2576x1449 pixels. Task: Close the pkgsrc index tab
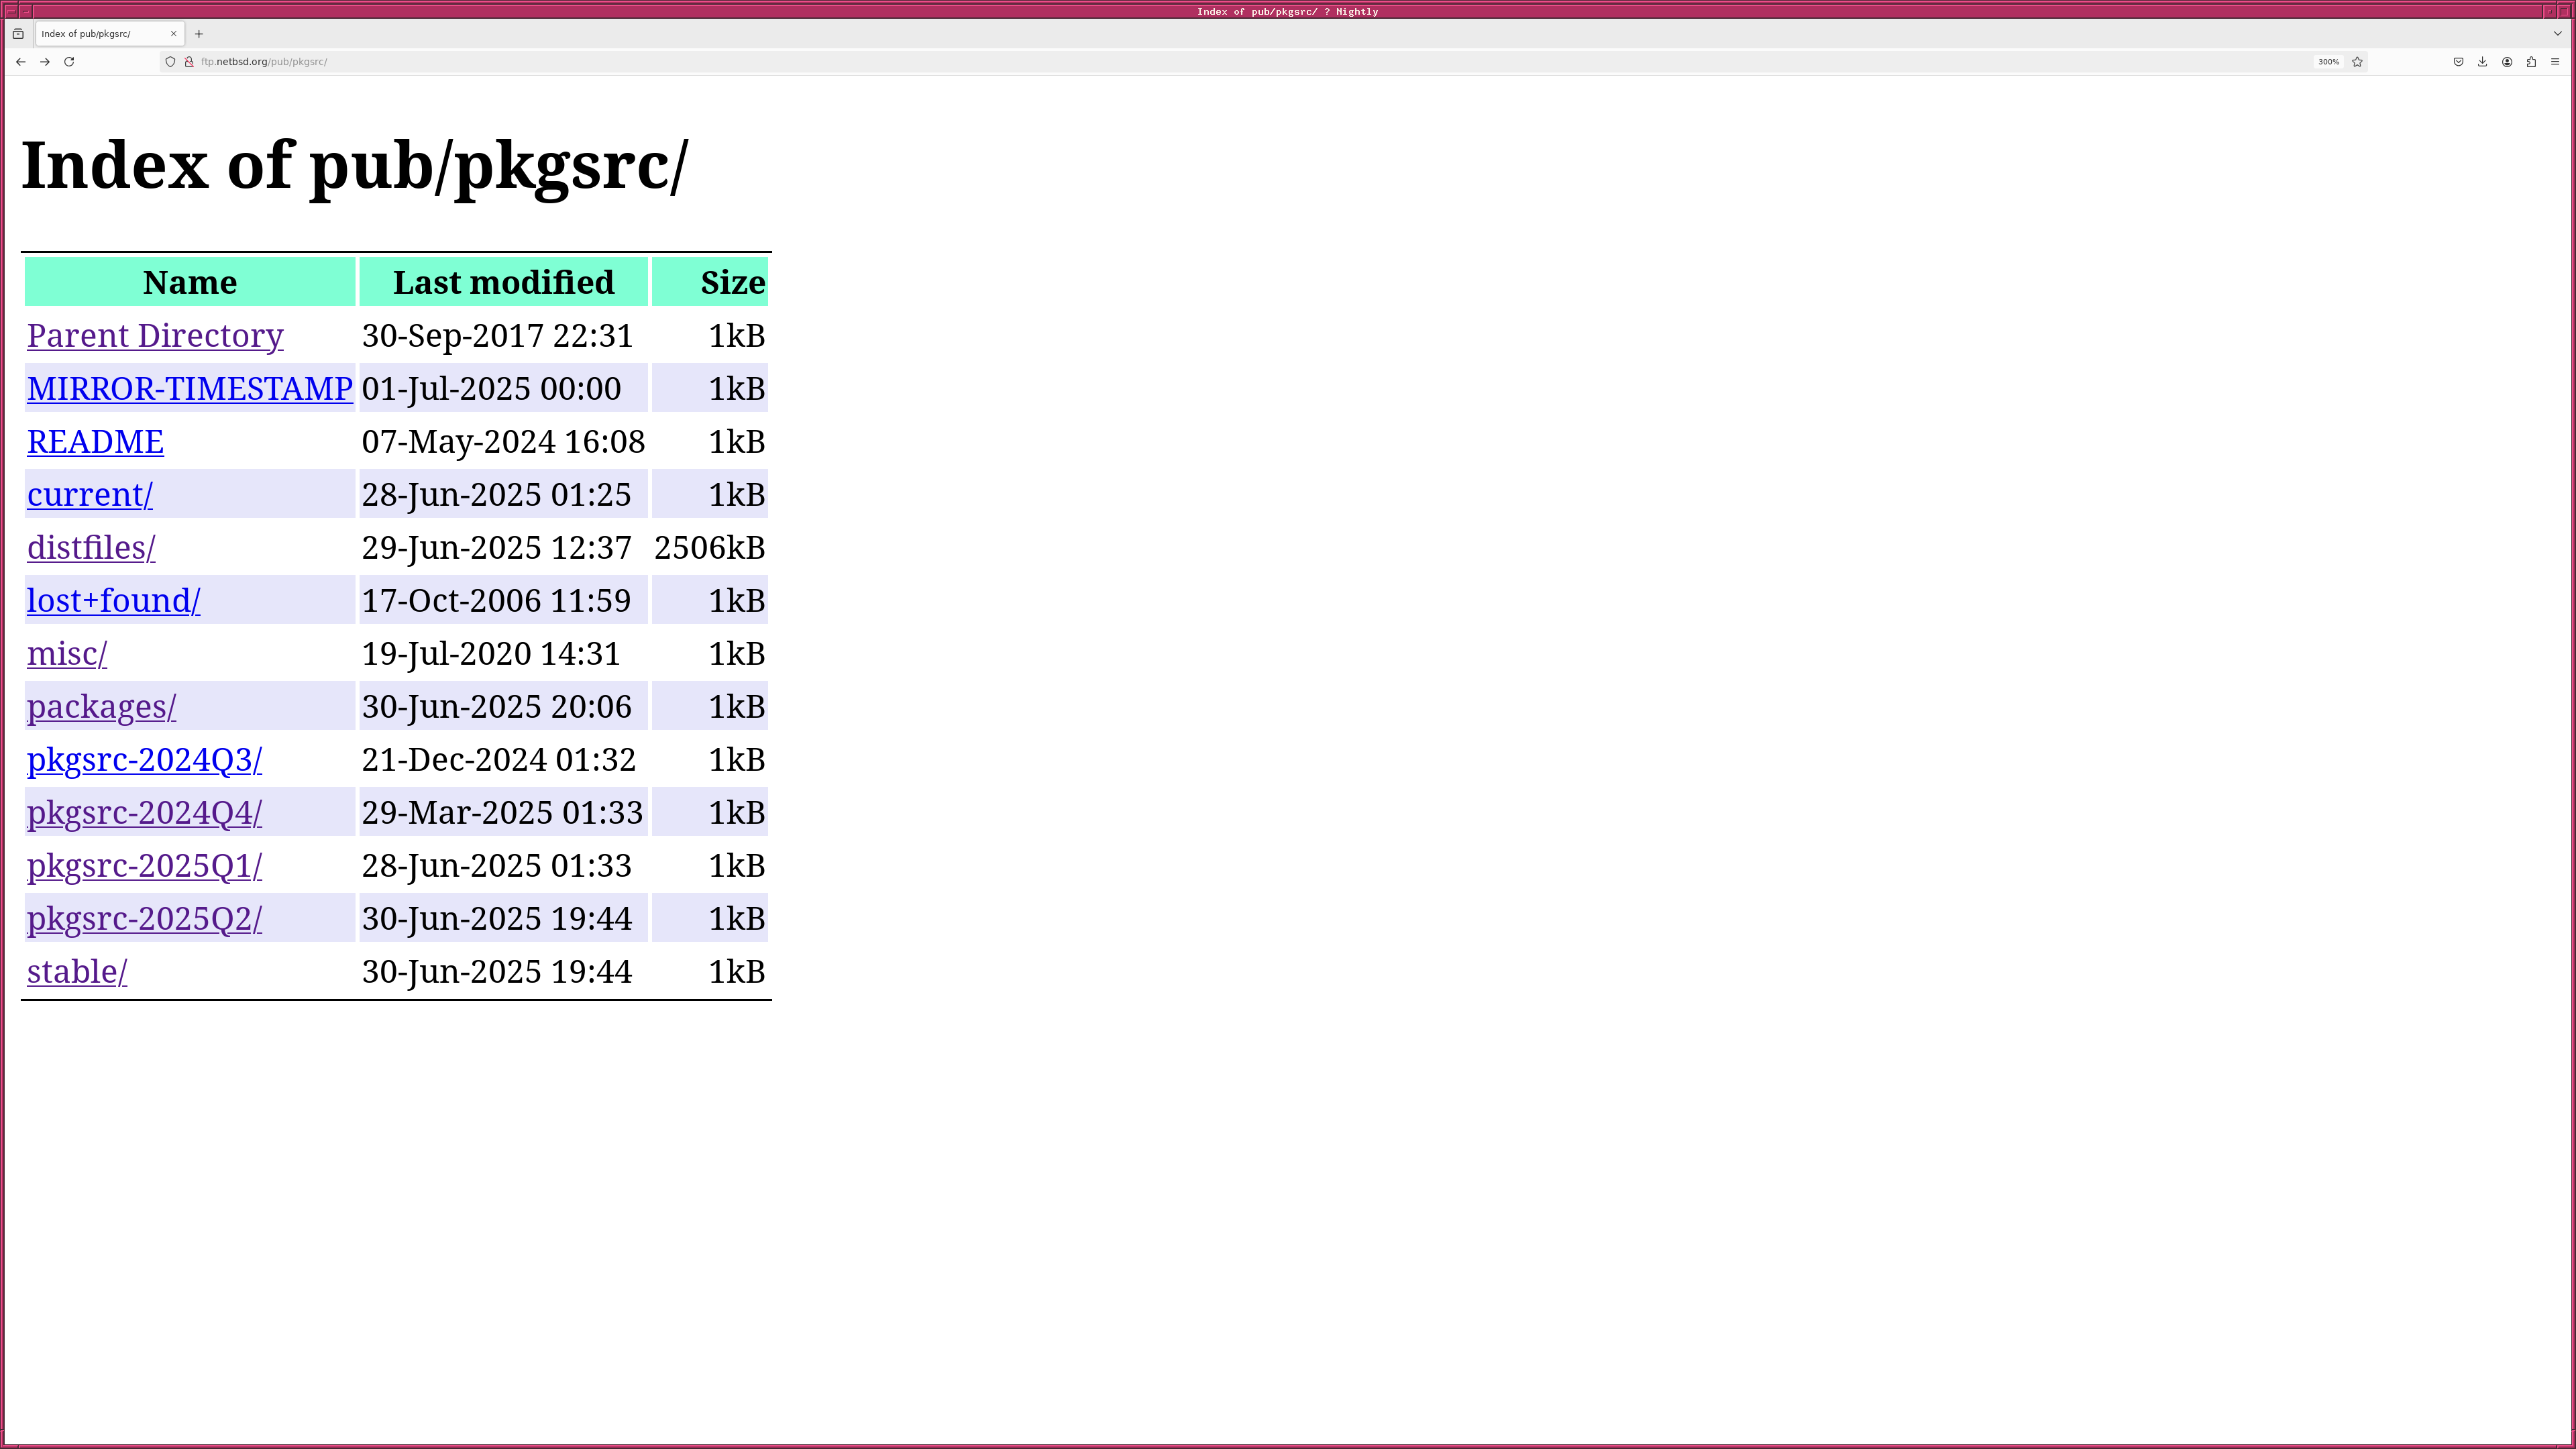[x=174, y=34]
